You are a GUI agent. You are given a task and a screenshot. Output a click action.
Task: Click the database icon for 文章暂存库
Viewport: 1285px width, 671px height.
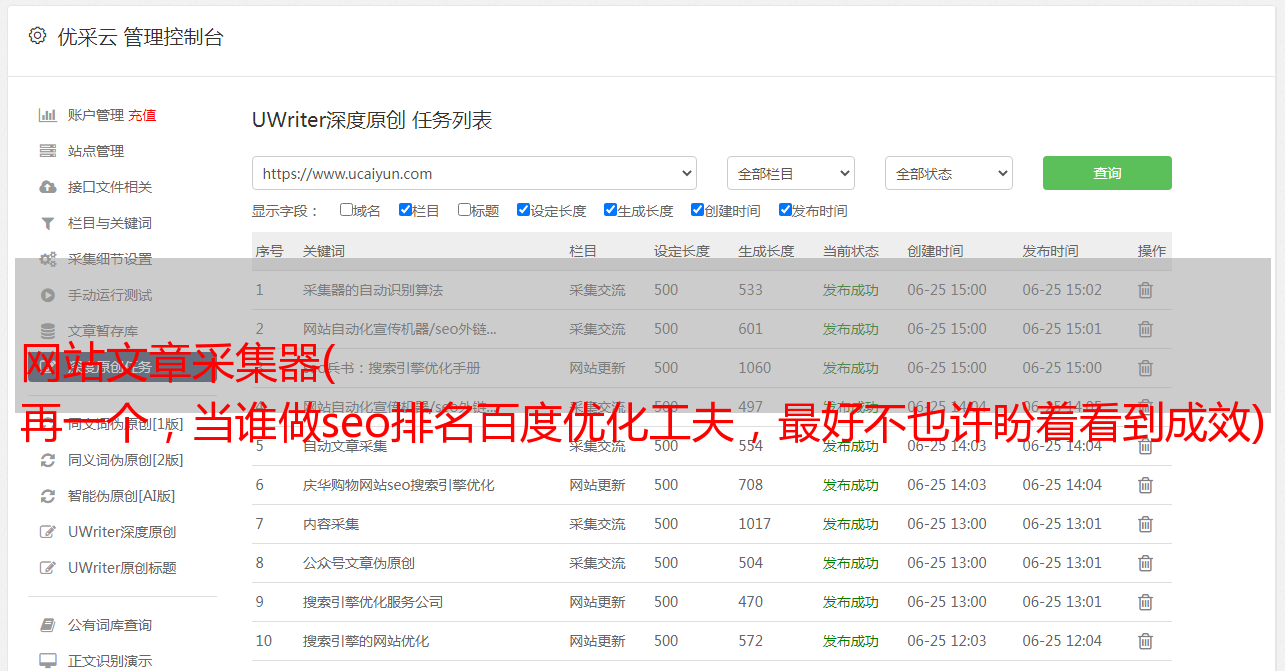point(47,331)
